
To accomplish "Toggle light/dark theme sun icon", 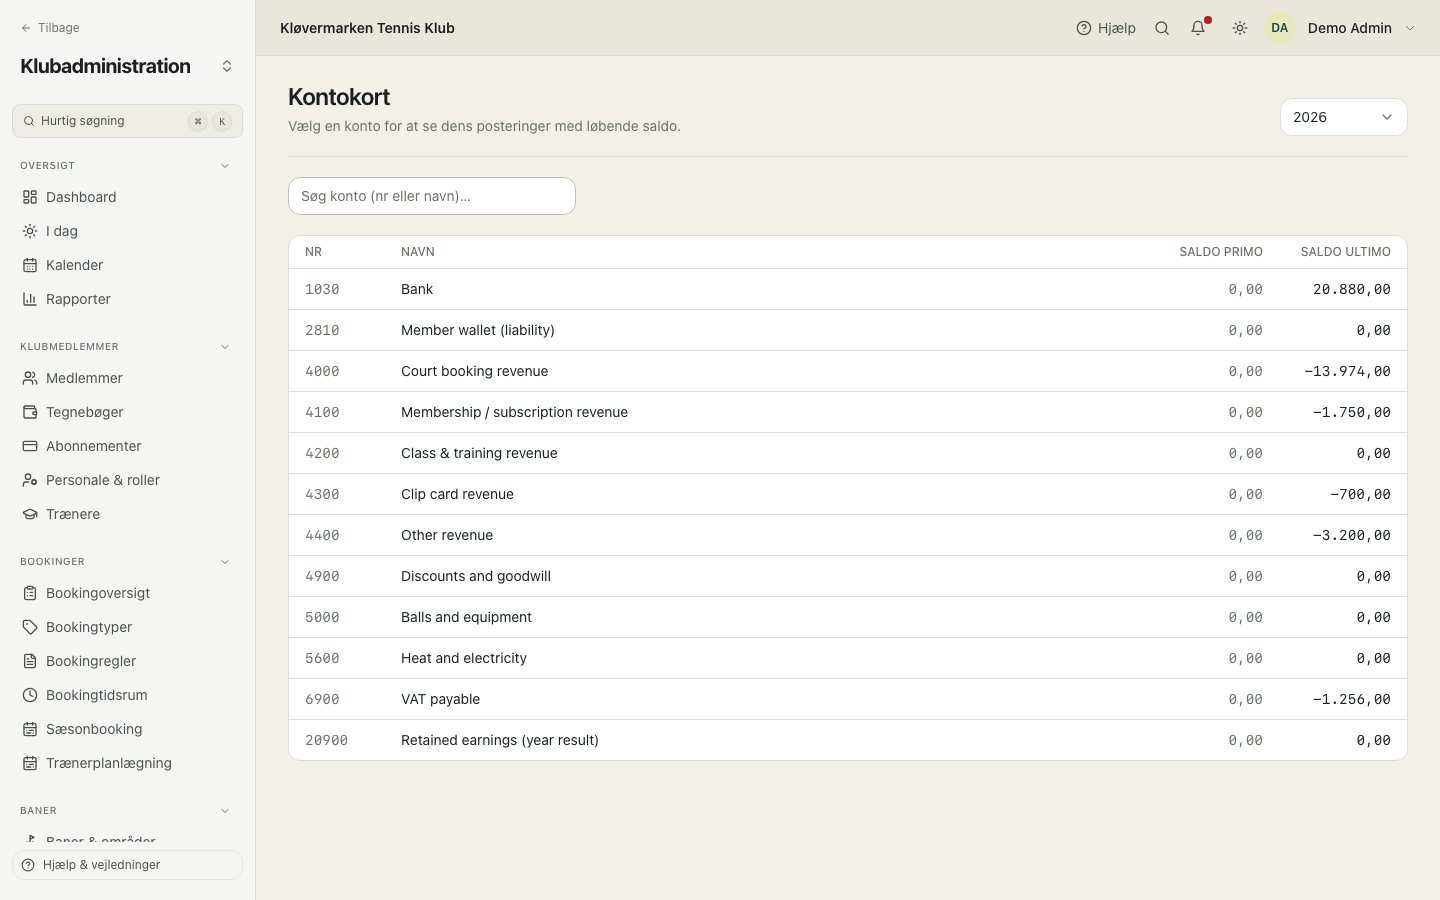I will coord(1240,28).
